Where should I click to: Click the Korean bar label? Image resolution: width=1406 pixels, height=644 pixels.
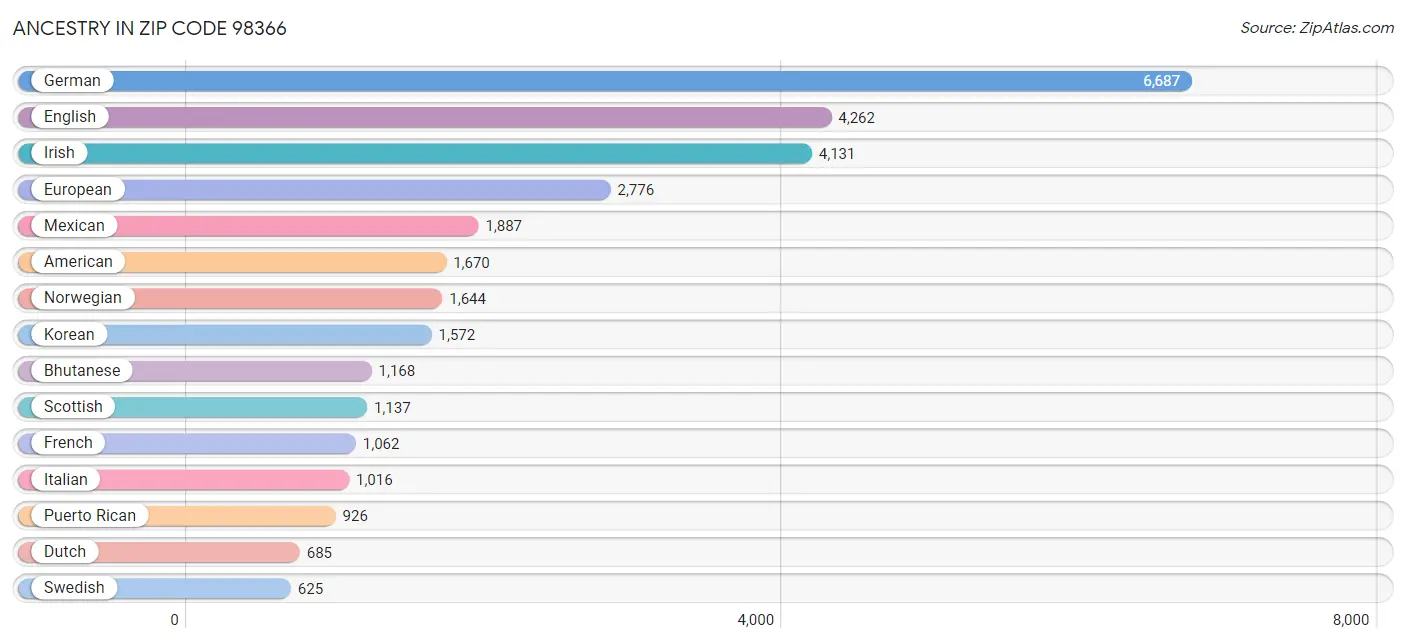tap(69, 335)
